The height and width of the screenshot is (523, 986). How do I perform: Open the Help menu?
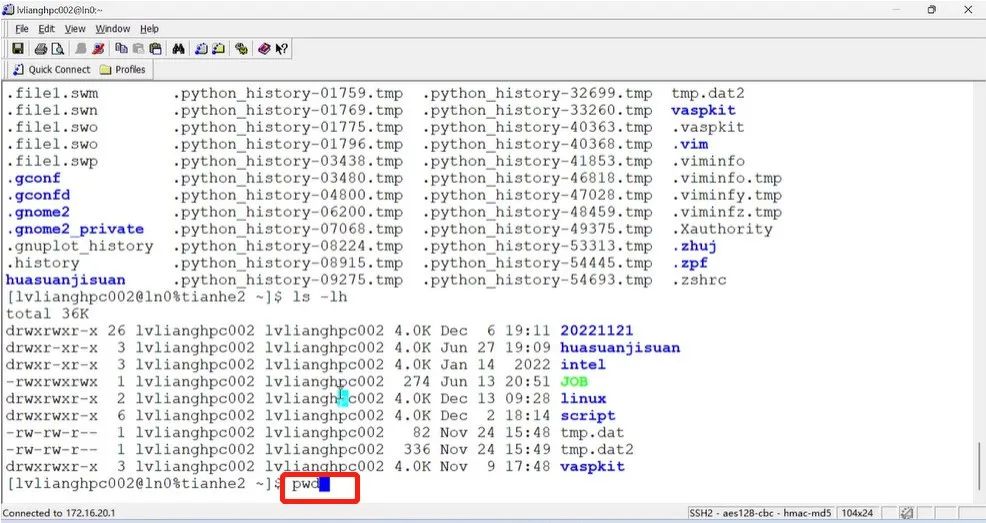tap(149, 29)
